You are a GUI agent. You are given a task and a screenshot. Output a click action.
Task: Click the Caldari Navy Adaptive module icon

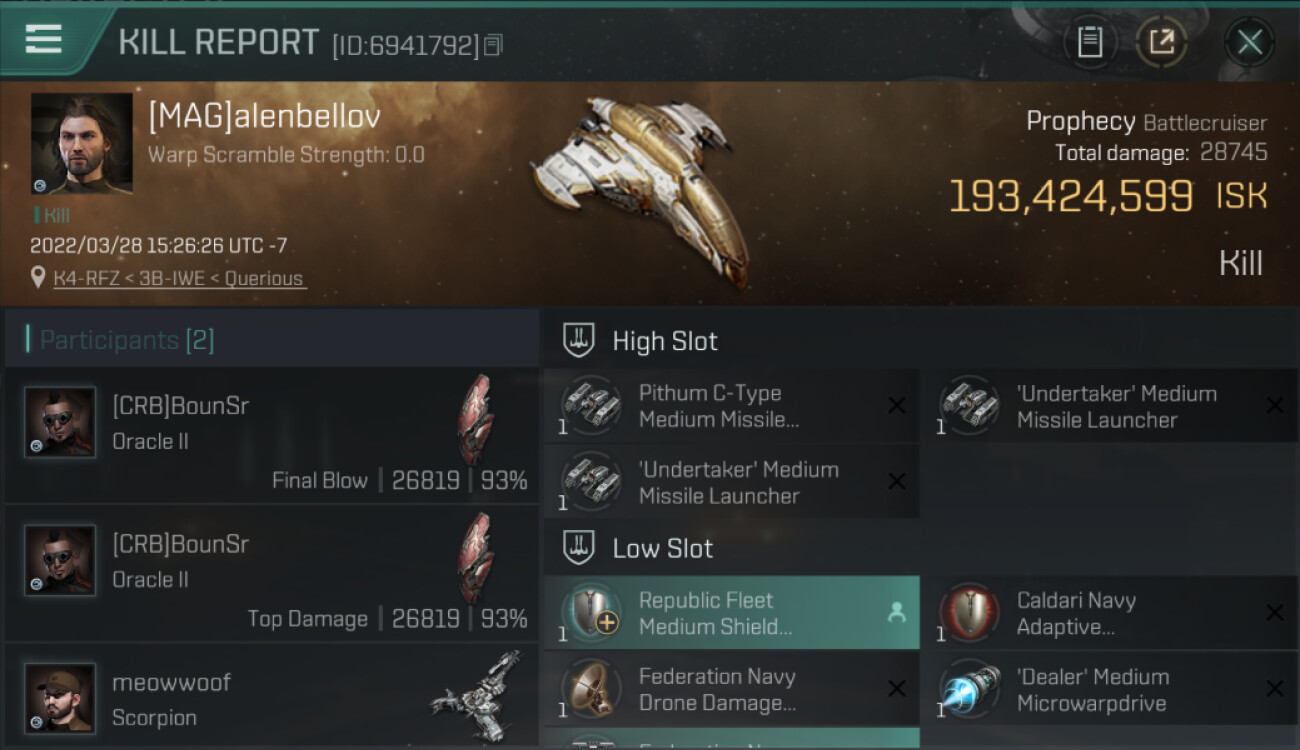pyautogui.click(x=969, y=612)
